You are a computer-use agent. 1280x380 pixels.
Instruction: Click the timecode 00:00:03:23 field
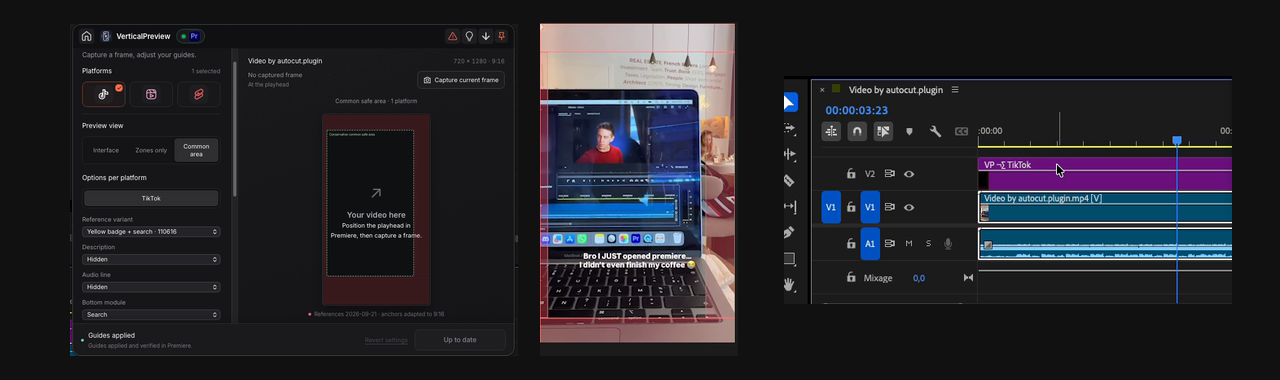856,111
